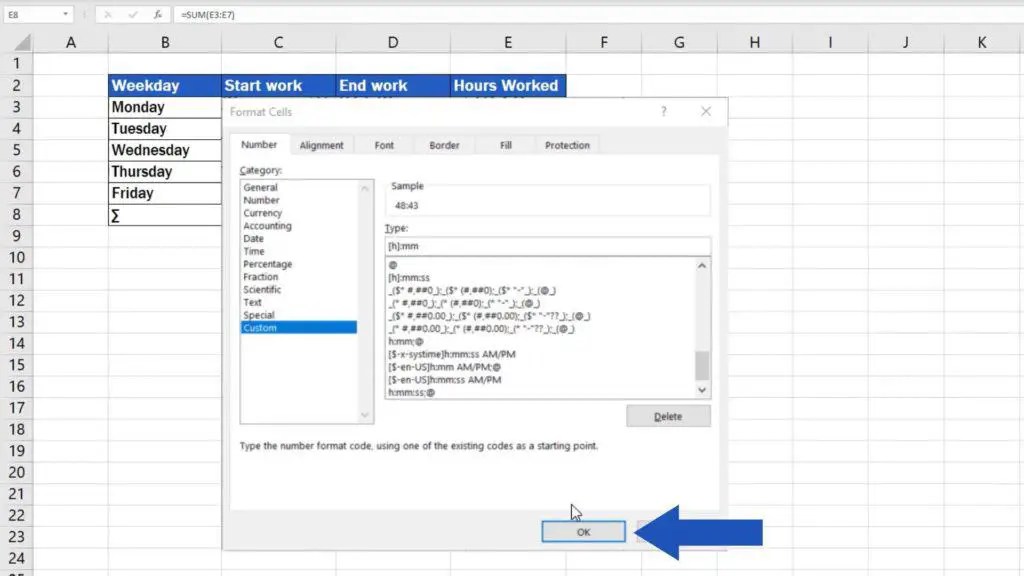This screenshot has width=1024, height=576.
Task: Click the Select All triangle above row headers
Action: coord(24,42)
